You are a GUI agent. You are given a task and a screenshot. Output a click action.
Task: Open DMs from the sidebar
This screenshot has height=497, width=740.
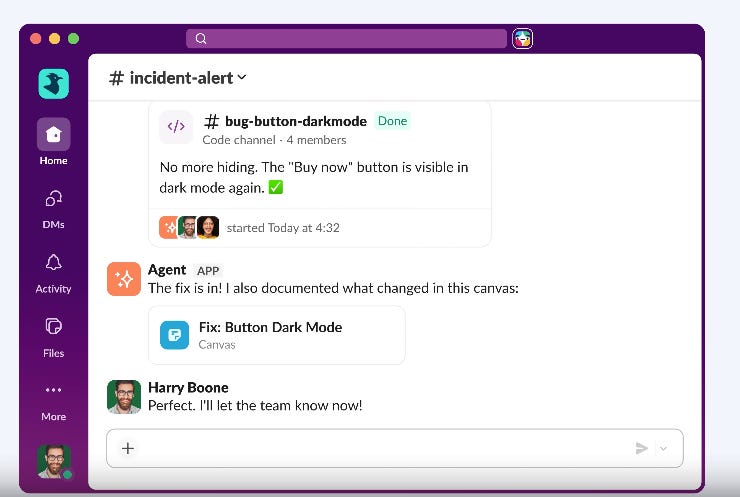(x=53, y=199)
